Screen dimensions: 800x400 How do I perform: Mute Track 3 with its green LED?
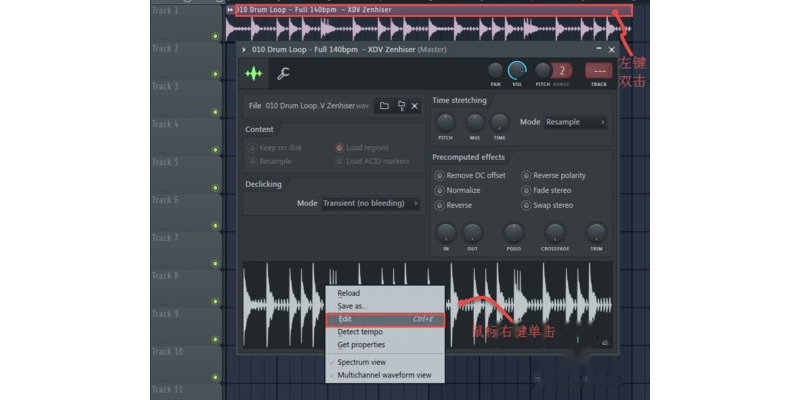pyautogui.click(x=215, y=112)
